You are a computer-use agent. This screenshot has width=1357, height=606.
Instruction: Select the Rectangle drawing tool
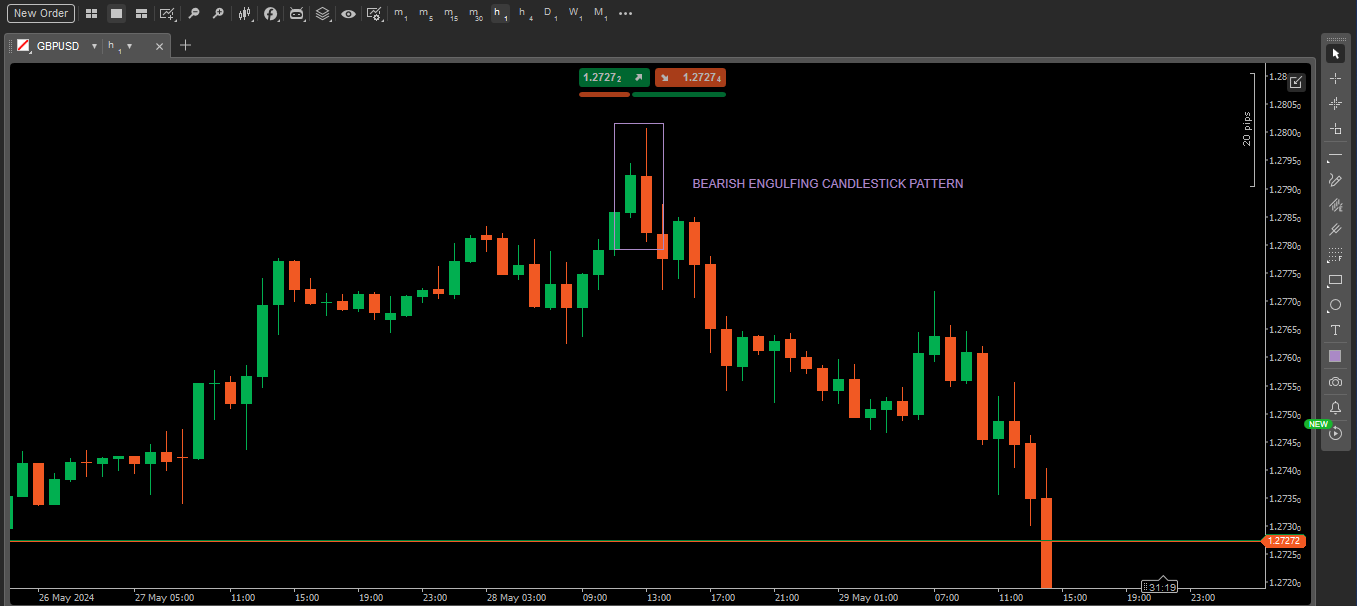tap(1335, 281)
